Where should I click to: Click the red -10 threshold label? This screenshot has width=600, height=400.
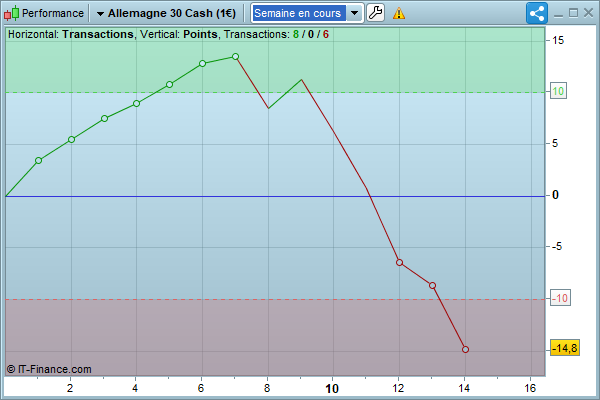[561, 298]
